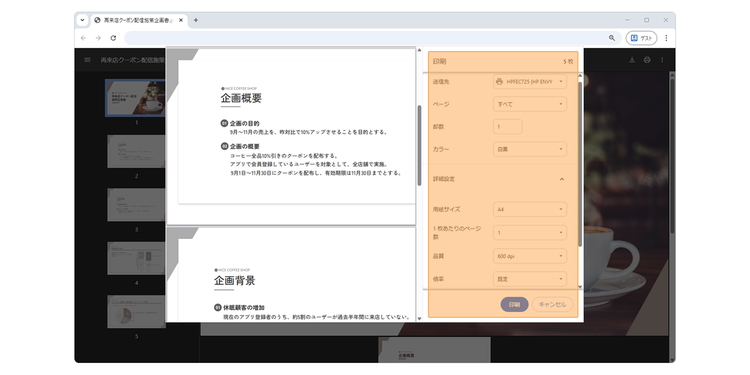The width and height of the screenshot is (750, 375).
Task: Open PDF viewer more options menu
Action: pos(662,60)
